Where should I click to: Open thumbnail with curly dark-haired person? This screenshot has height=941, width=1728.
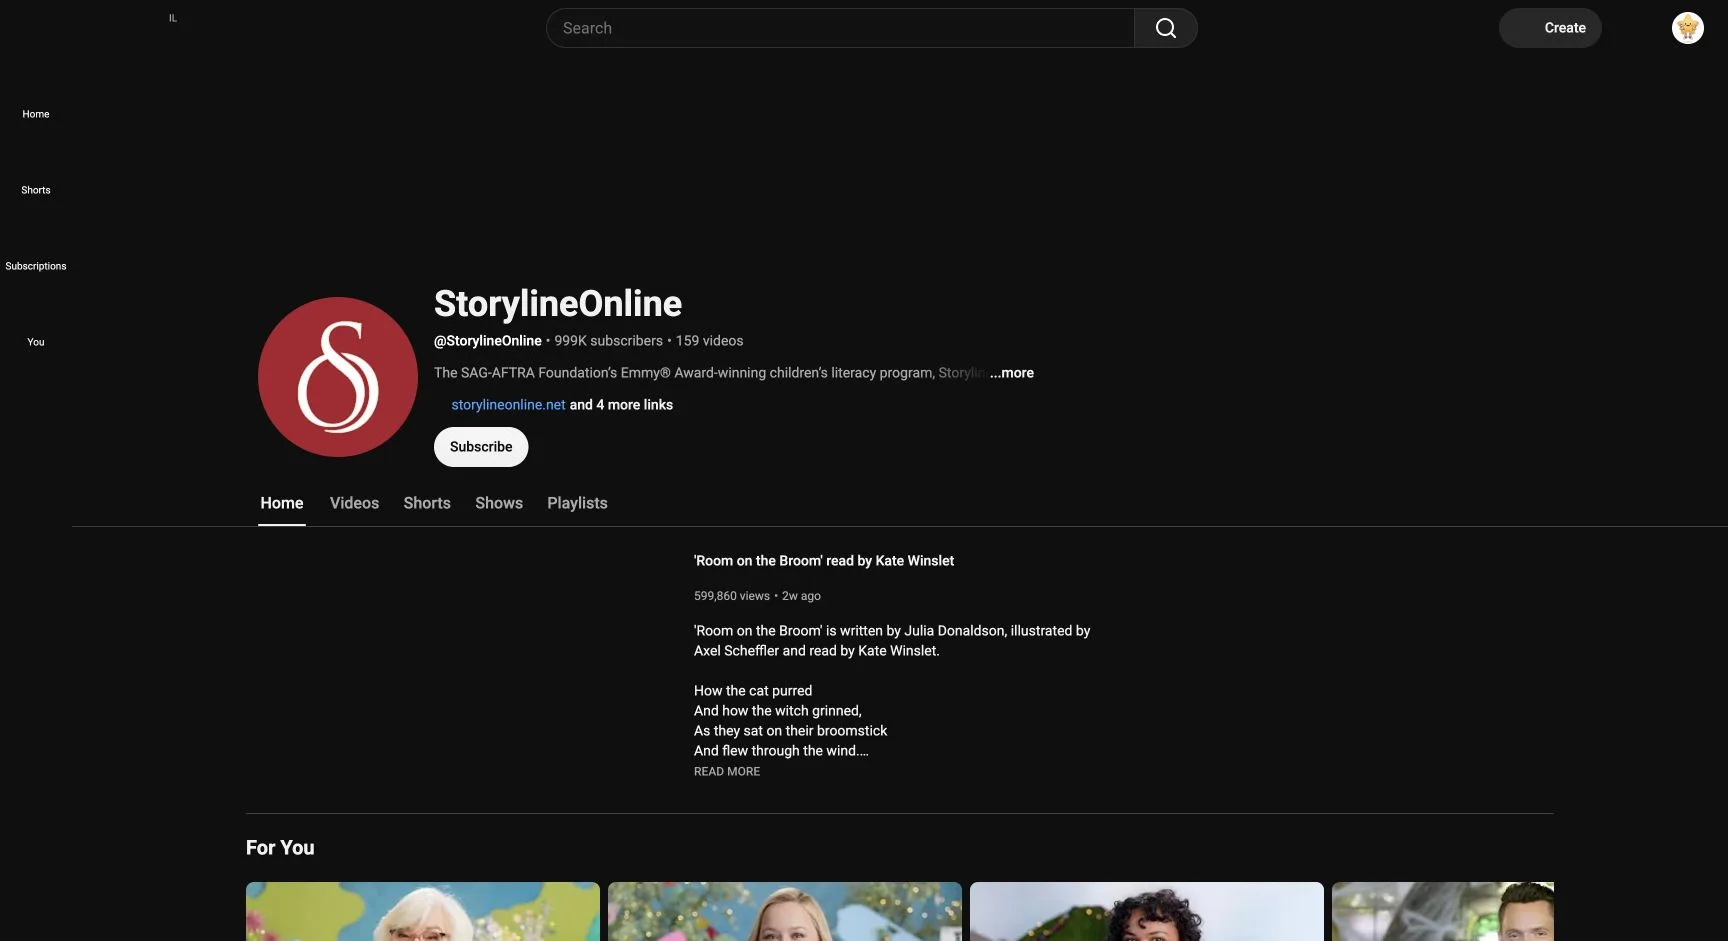click(x=1147, y=911)
